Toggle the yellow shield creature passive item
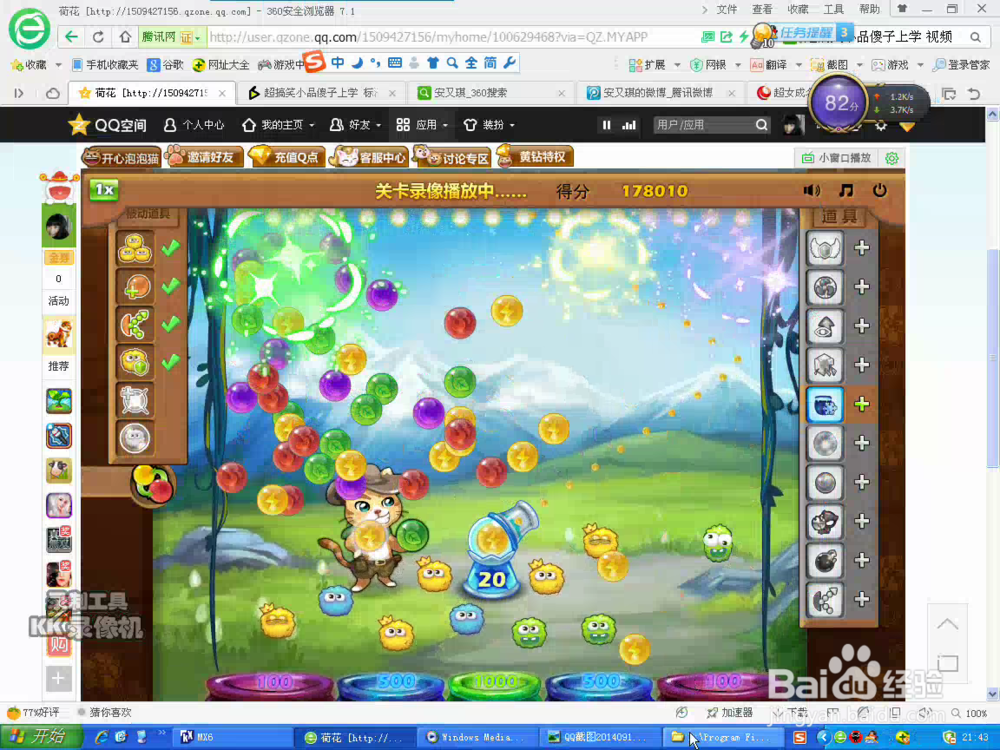 pos(135,362)
